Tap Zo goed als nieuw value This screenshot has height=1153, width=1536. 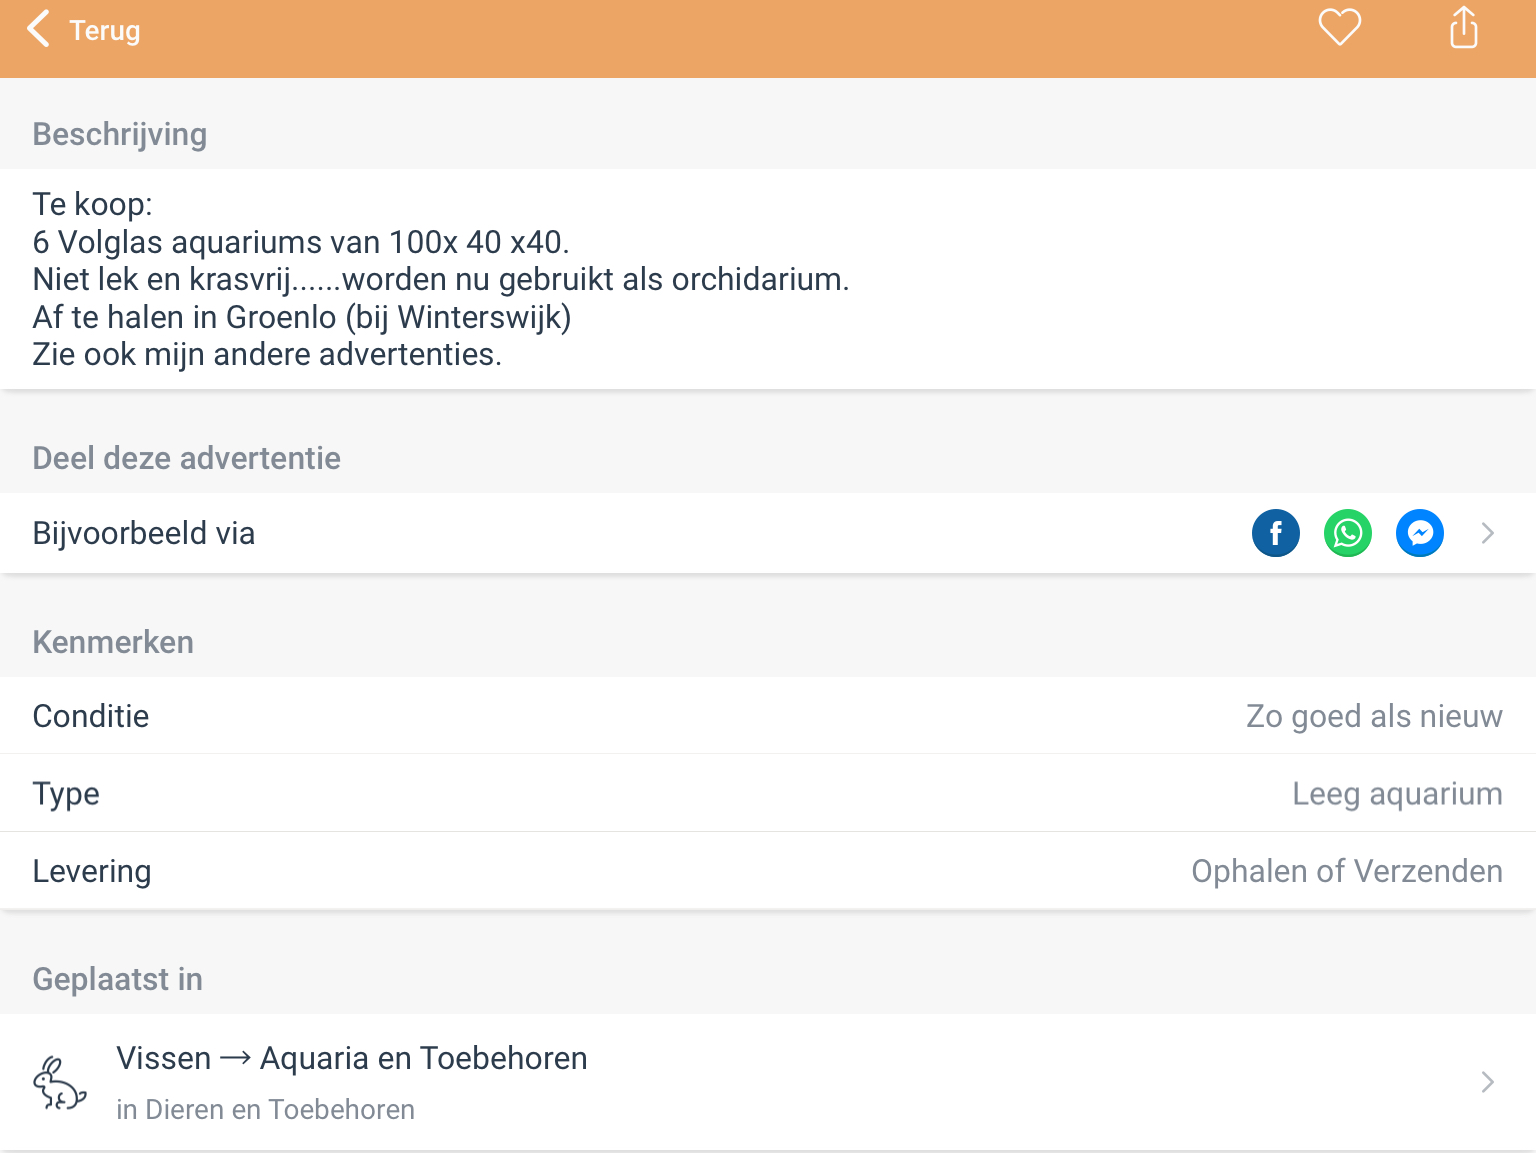[x=1373, y=716]
